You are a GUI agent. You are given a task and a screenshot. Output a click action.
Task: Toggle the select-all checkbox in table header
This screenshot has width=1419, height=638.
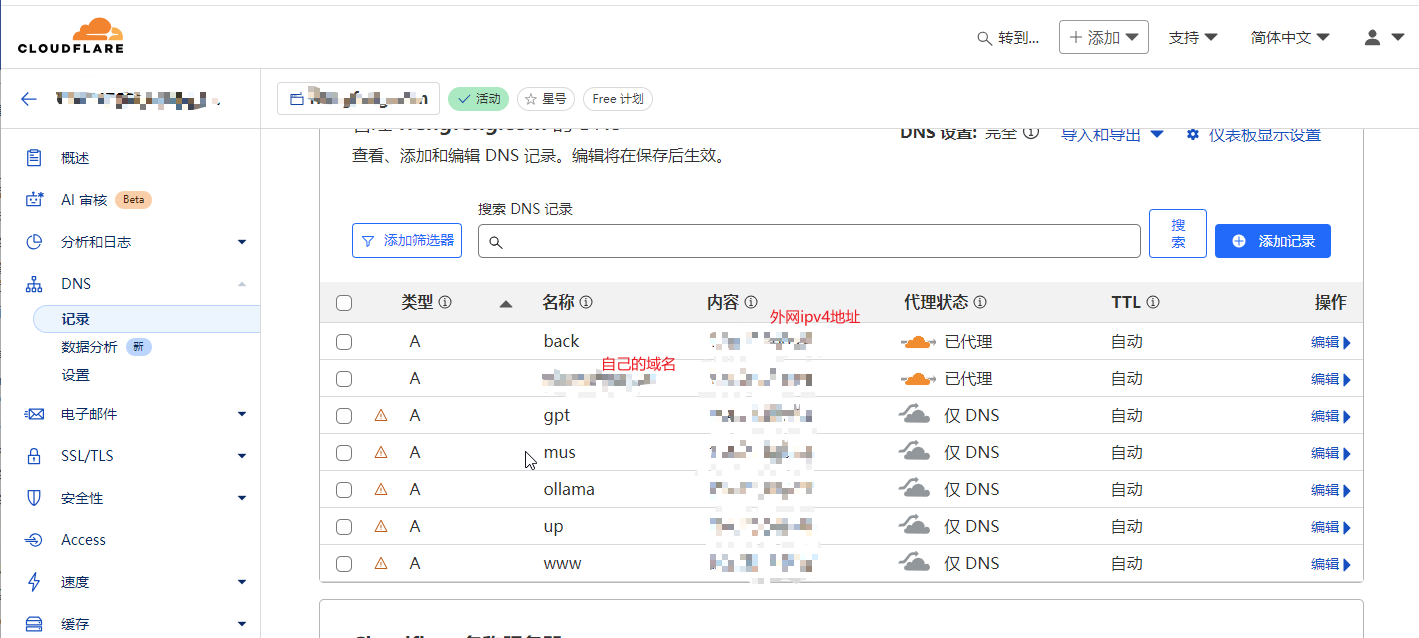point(344,303)
